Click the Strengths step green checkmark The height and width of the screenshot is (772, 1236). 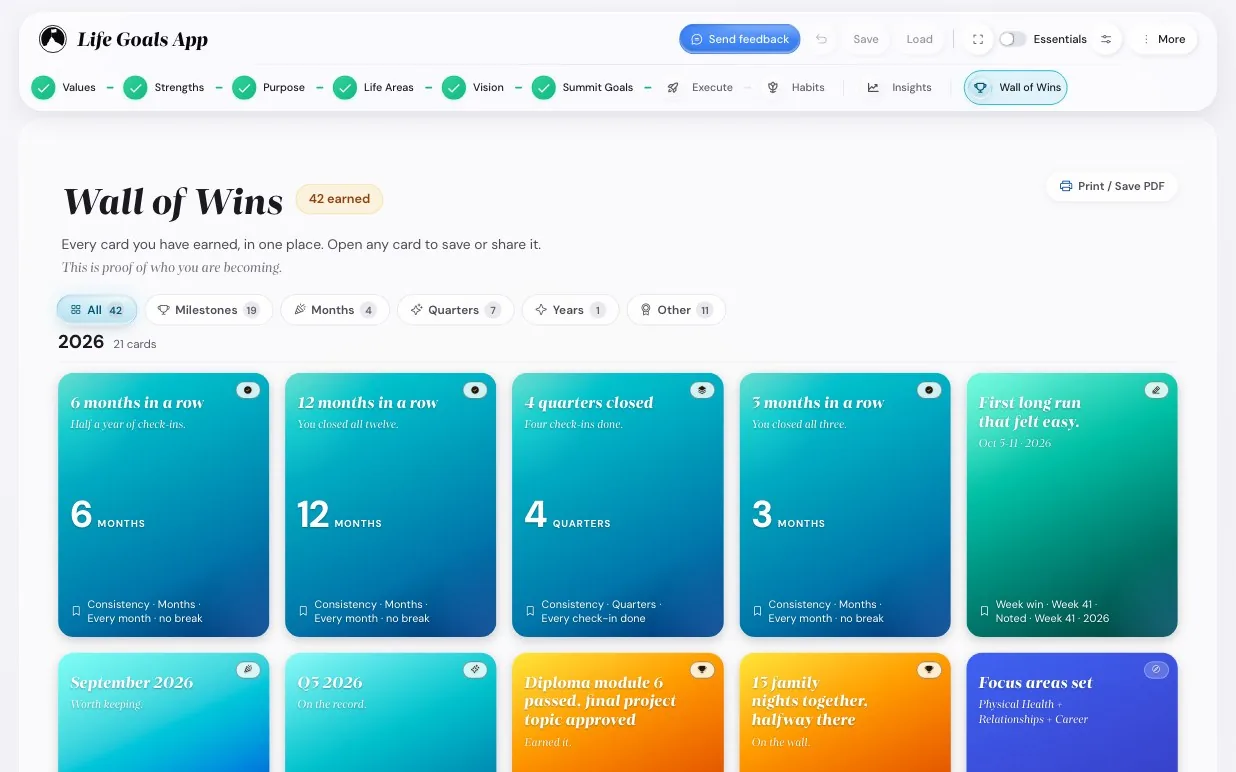pos(135,88)
